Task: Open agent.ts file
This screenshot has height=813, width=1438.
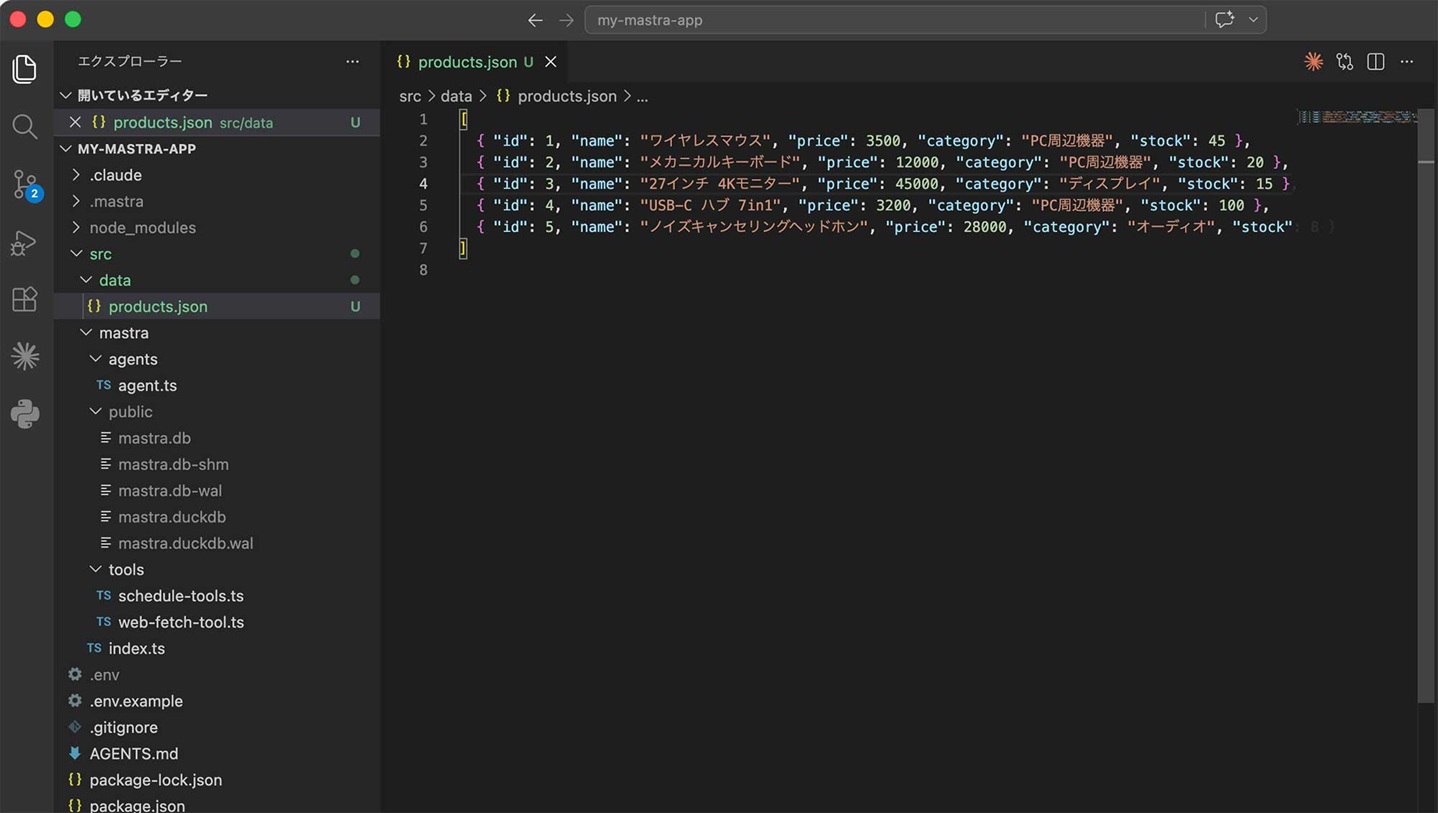Action: click(217, 385)
